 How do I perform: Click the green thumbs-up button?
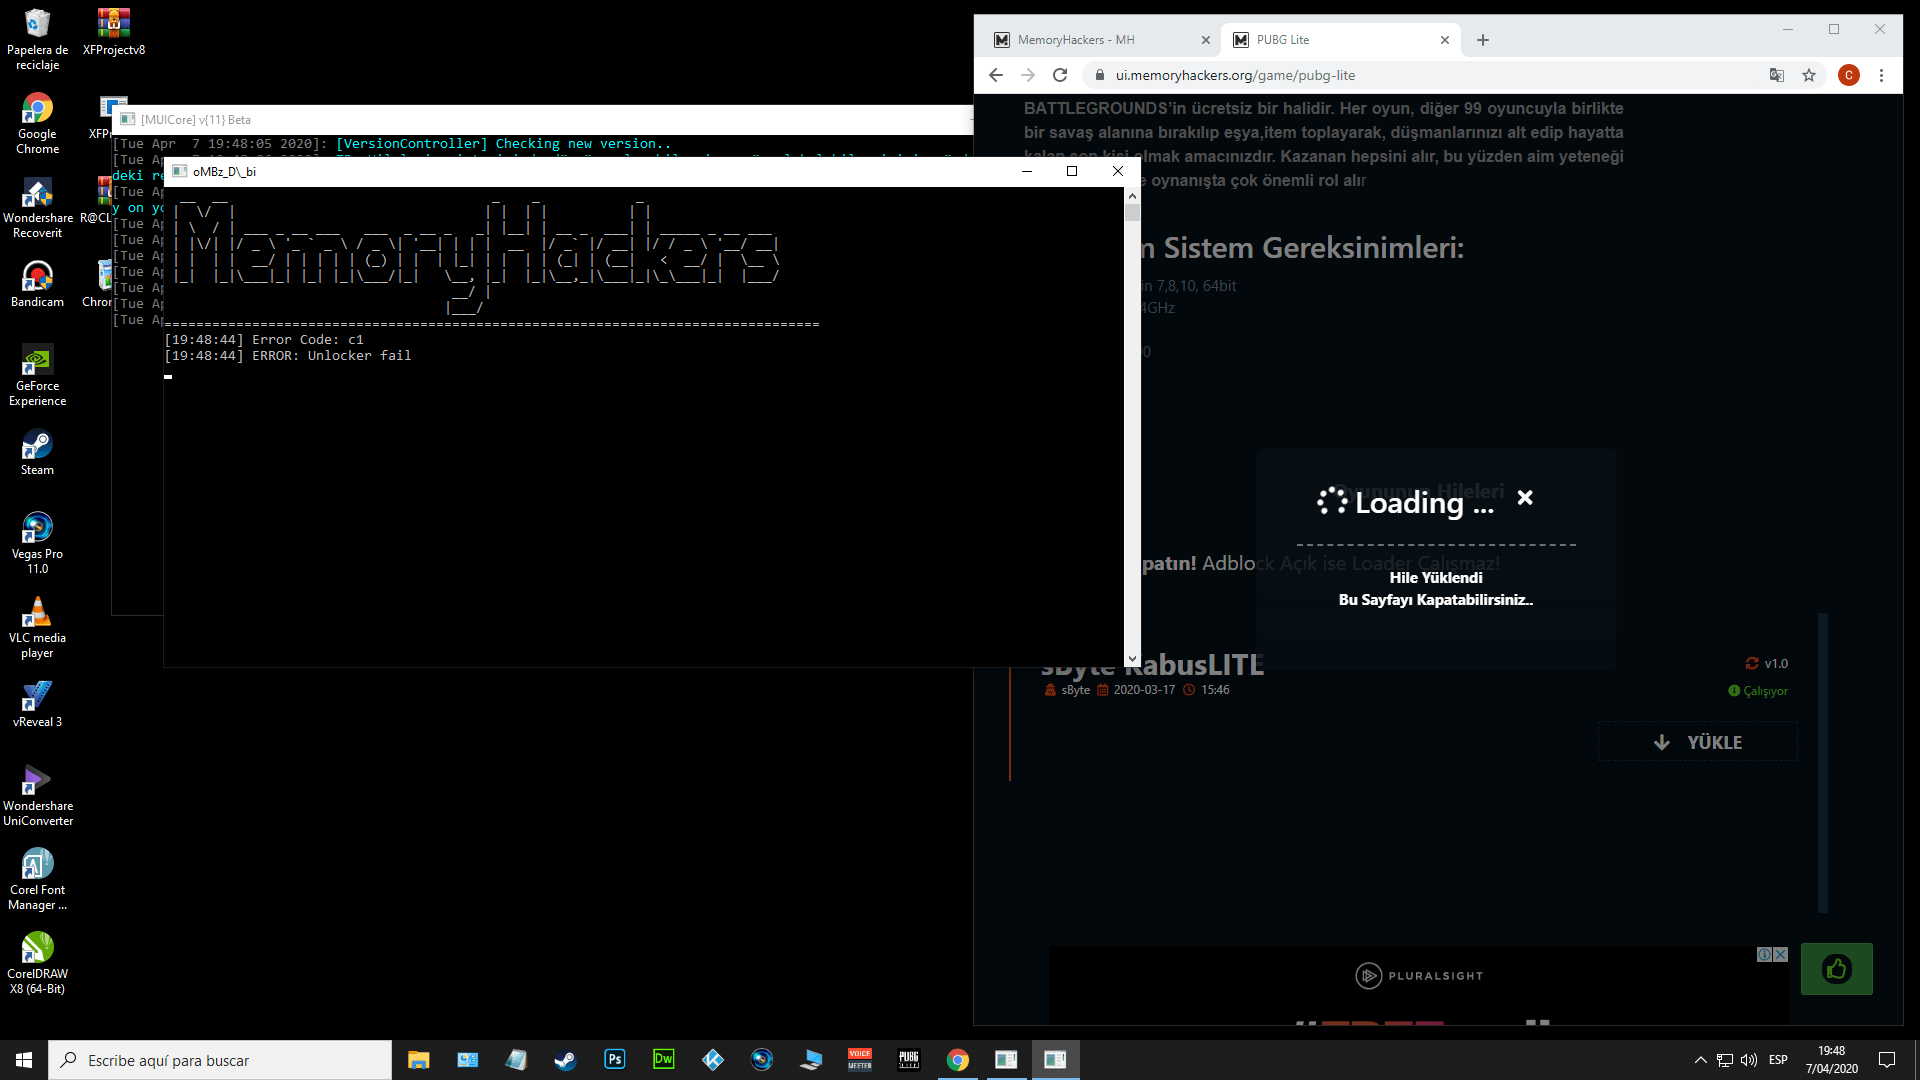click(x=1837, y=968)
